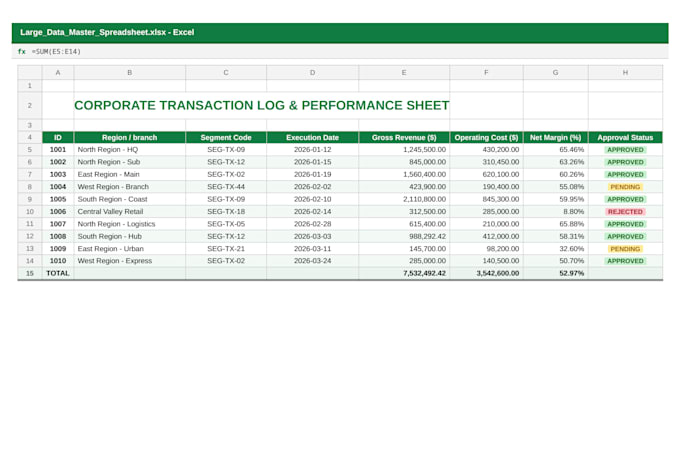Select the East Region - Main cell
Screen dimensions: 680x459
pos(130,174)
